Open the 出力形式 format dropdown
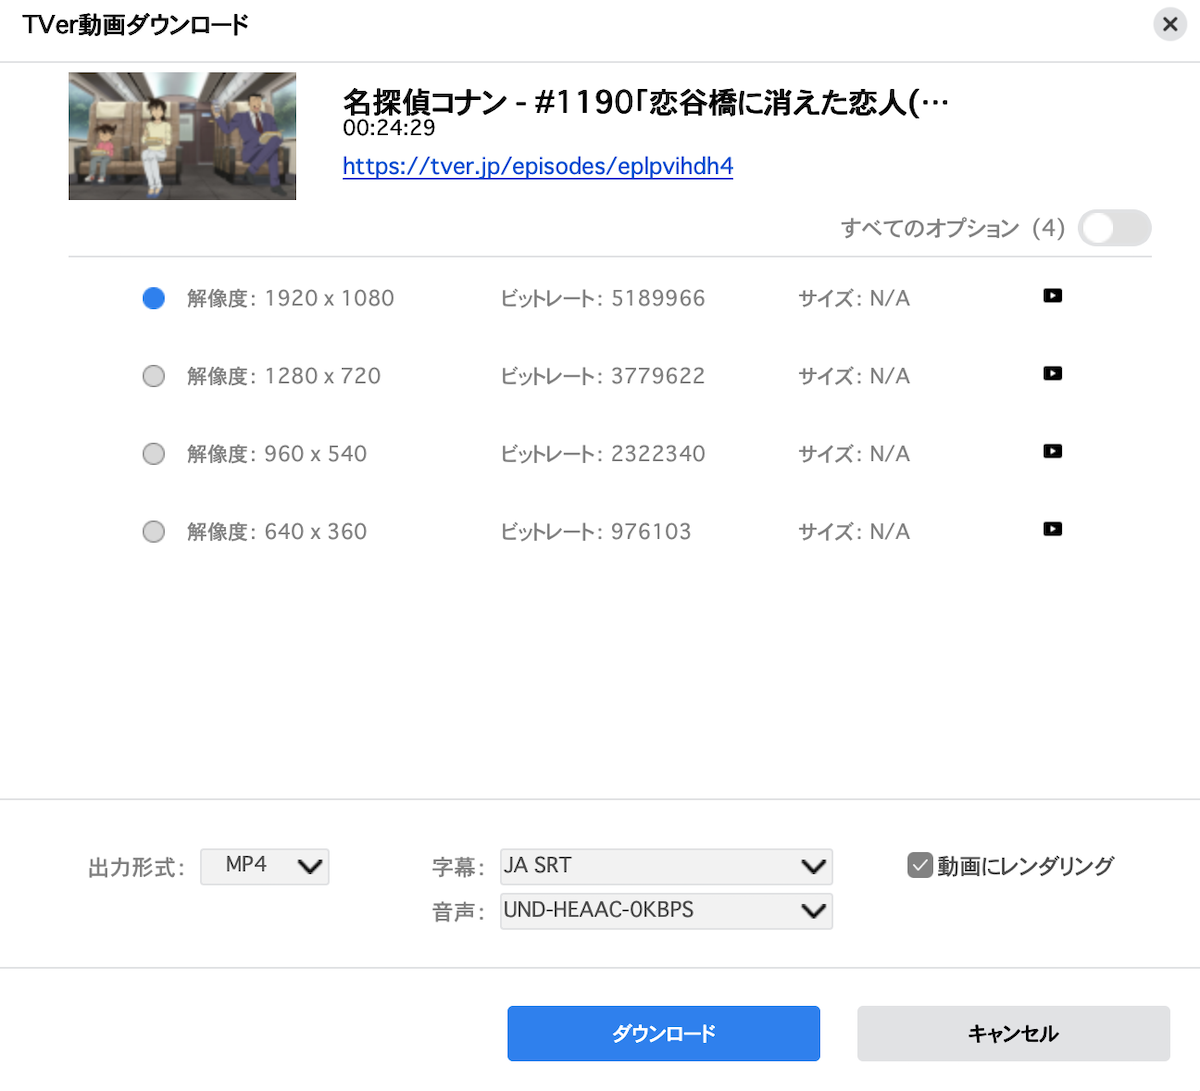1200x1091 pixels. (264, 867)
